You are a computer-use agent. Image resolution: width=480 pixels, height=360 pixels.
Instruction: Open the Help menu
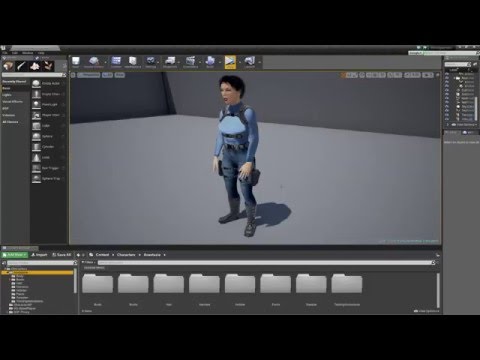click(x=41, y=53)
